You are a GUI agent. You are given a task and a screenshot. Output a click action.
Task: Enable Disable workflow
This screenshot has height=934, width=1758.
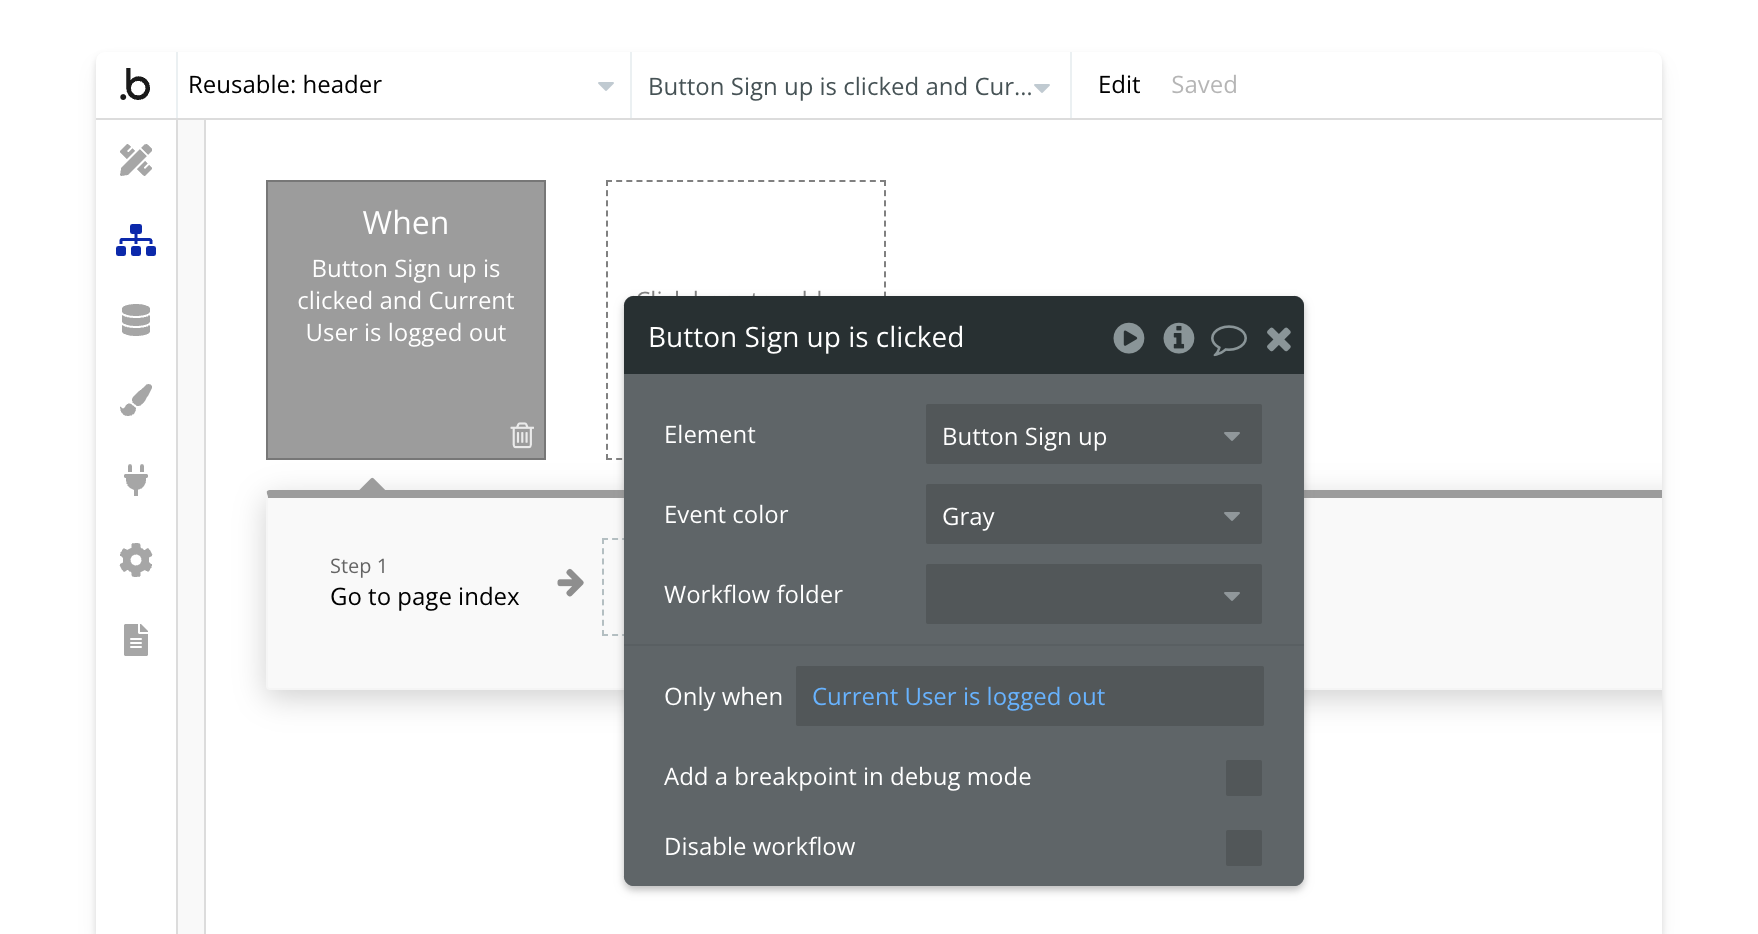(x=1245, y=847)
